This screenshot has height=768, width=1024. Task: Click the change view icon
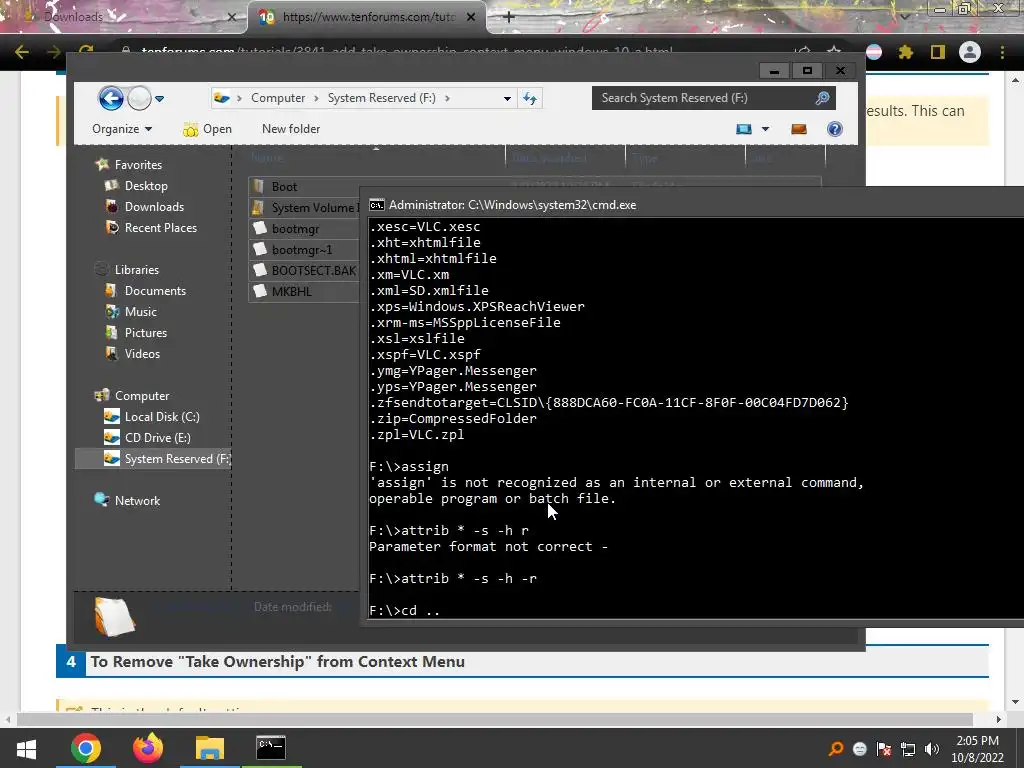[x=744, y=129]
